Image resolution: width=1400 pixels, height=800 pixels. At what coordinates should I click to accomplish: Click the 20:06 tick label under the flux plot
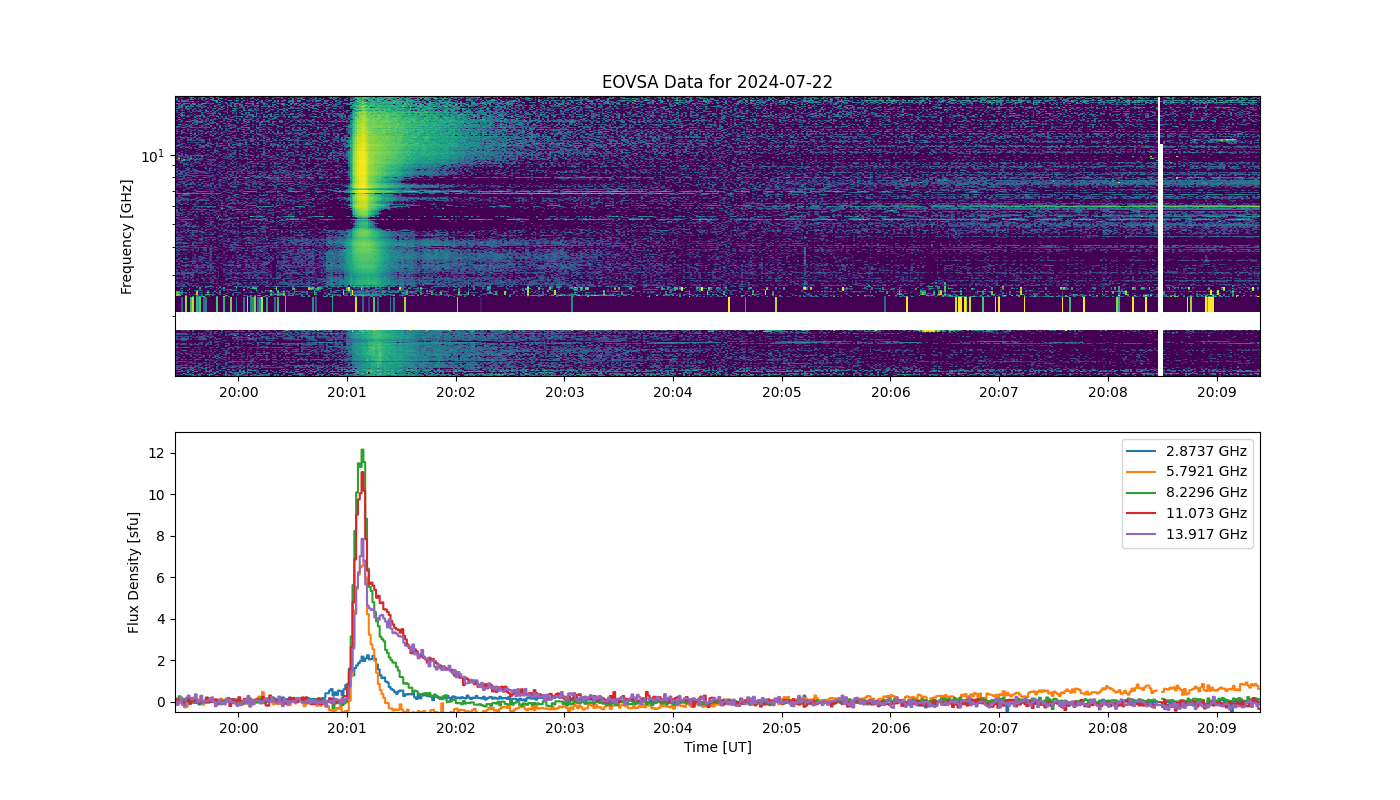tap(890, 729)
